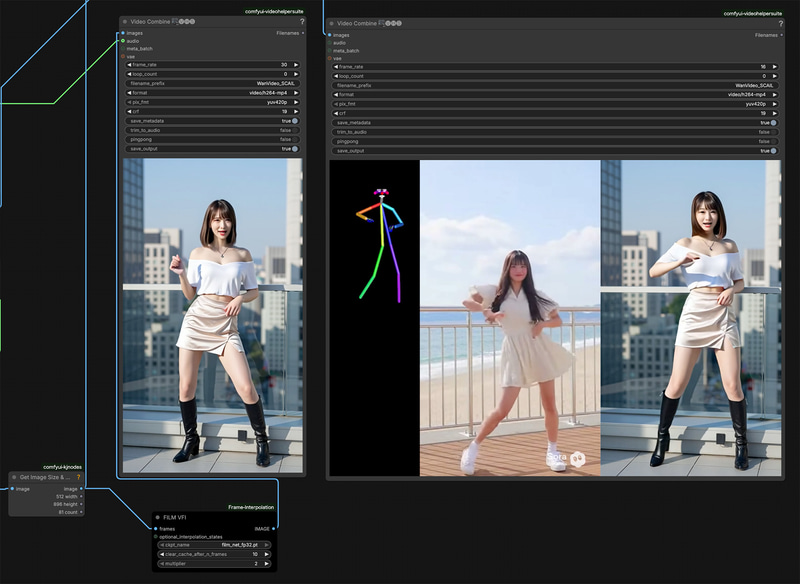This screenshot has width=800, height=584.
Task: Increase clear_cache_after_n_frames with right arrow
Action: [267, 554]
